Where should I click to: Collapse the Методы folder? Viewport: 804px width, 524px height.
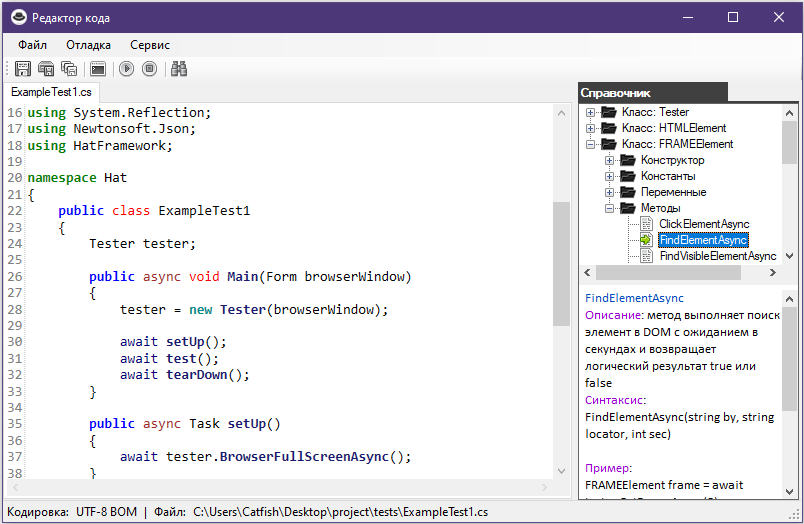click(610, 208)
